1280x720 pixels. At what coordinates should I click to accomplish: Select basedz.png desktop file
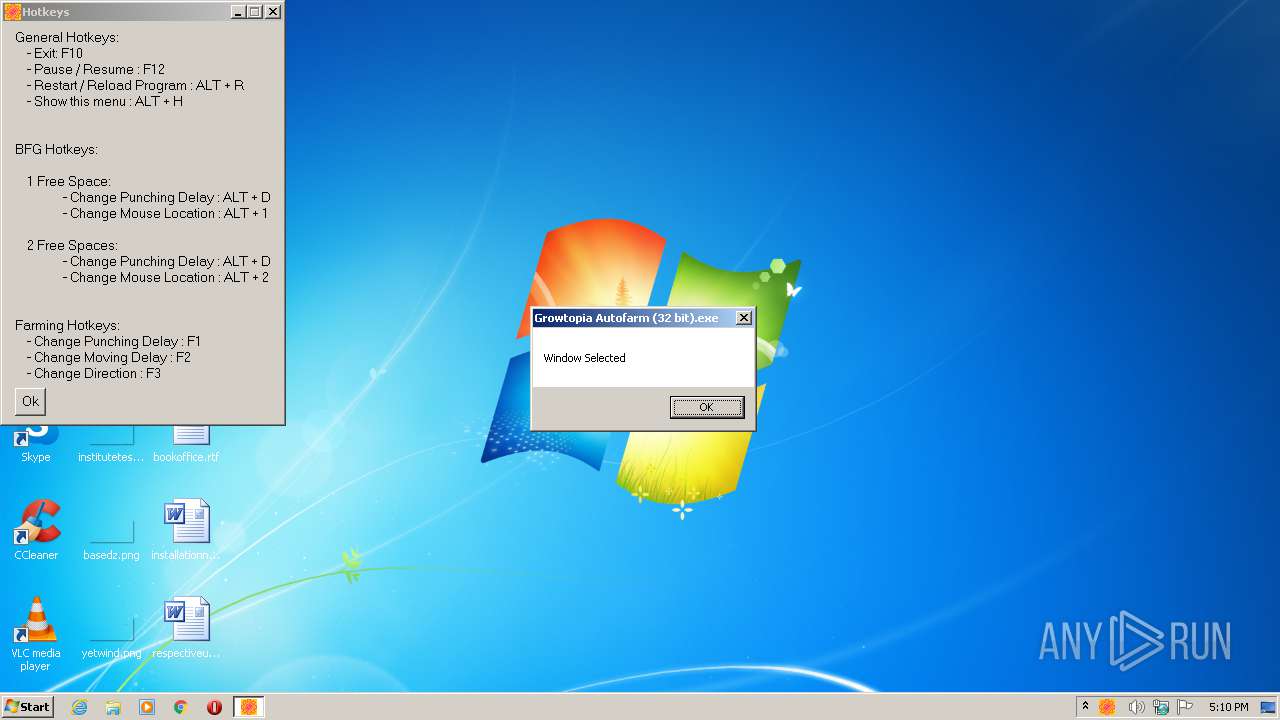111,541
